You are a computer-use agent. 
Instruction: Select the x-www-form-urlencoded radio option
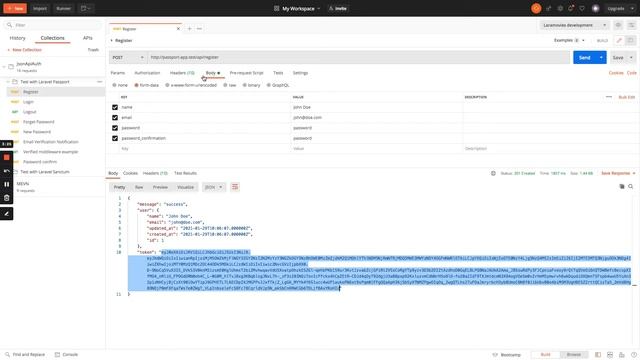167,85
